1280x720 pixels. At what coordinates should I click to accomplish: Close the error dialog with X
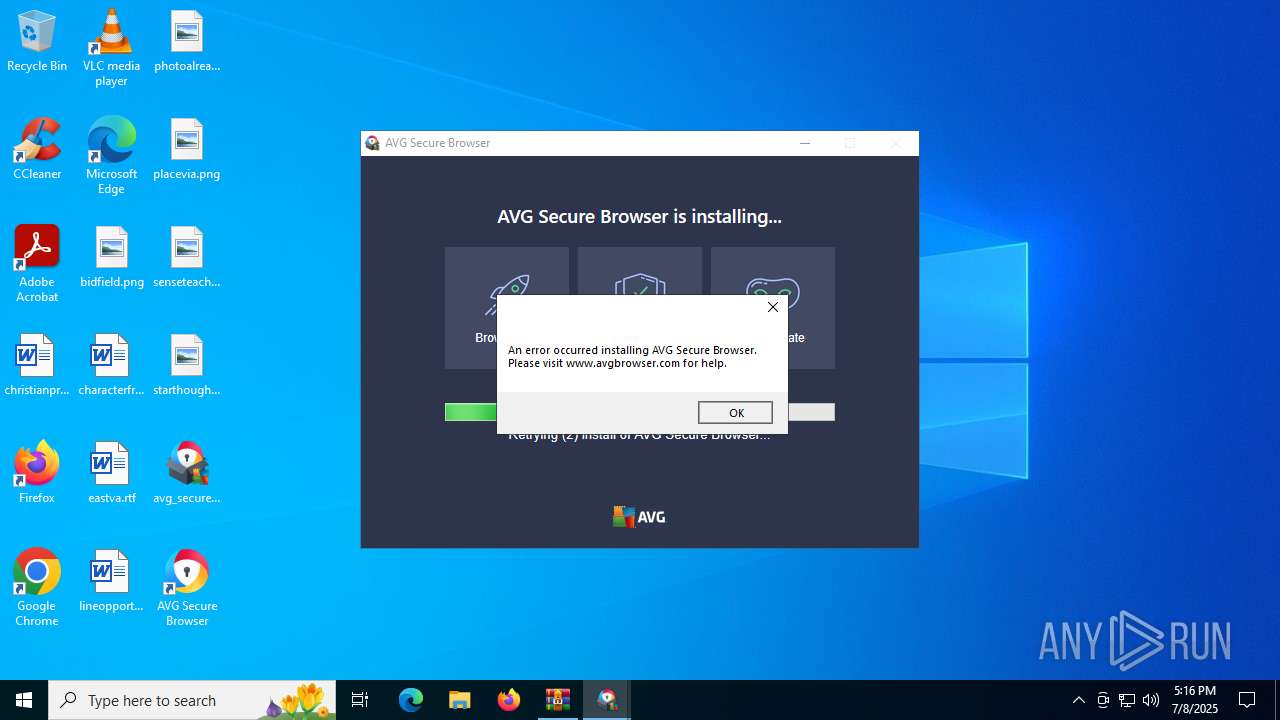click(772, 307)
